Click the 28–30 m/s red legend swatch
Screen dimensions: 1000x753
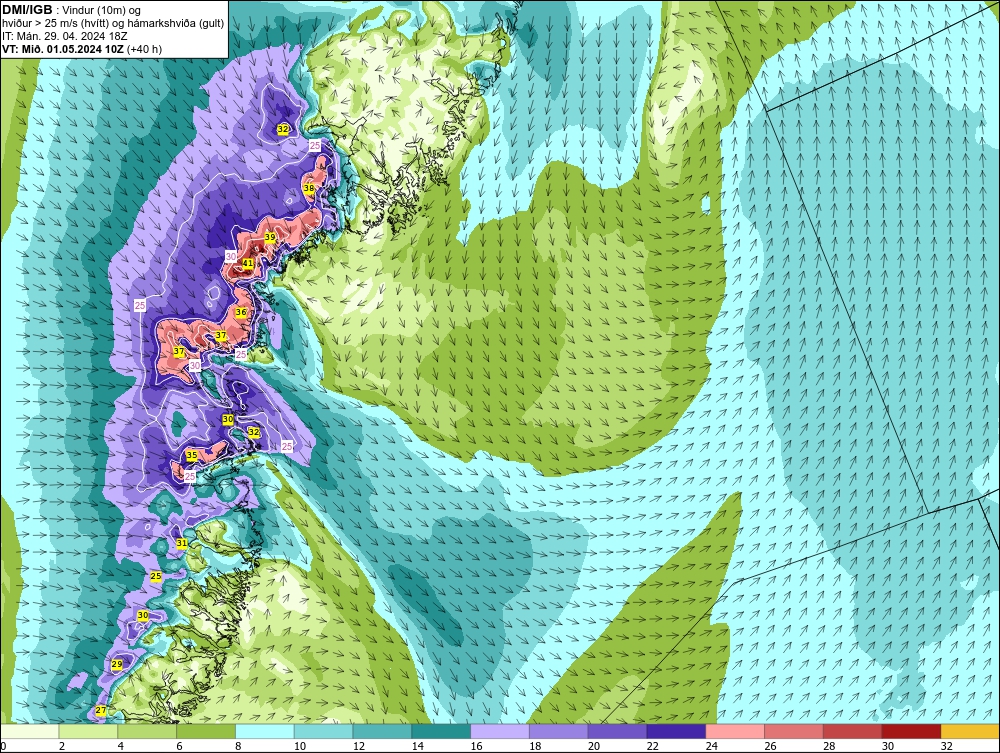853,731
